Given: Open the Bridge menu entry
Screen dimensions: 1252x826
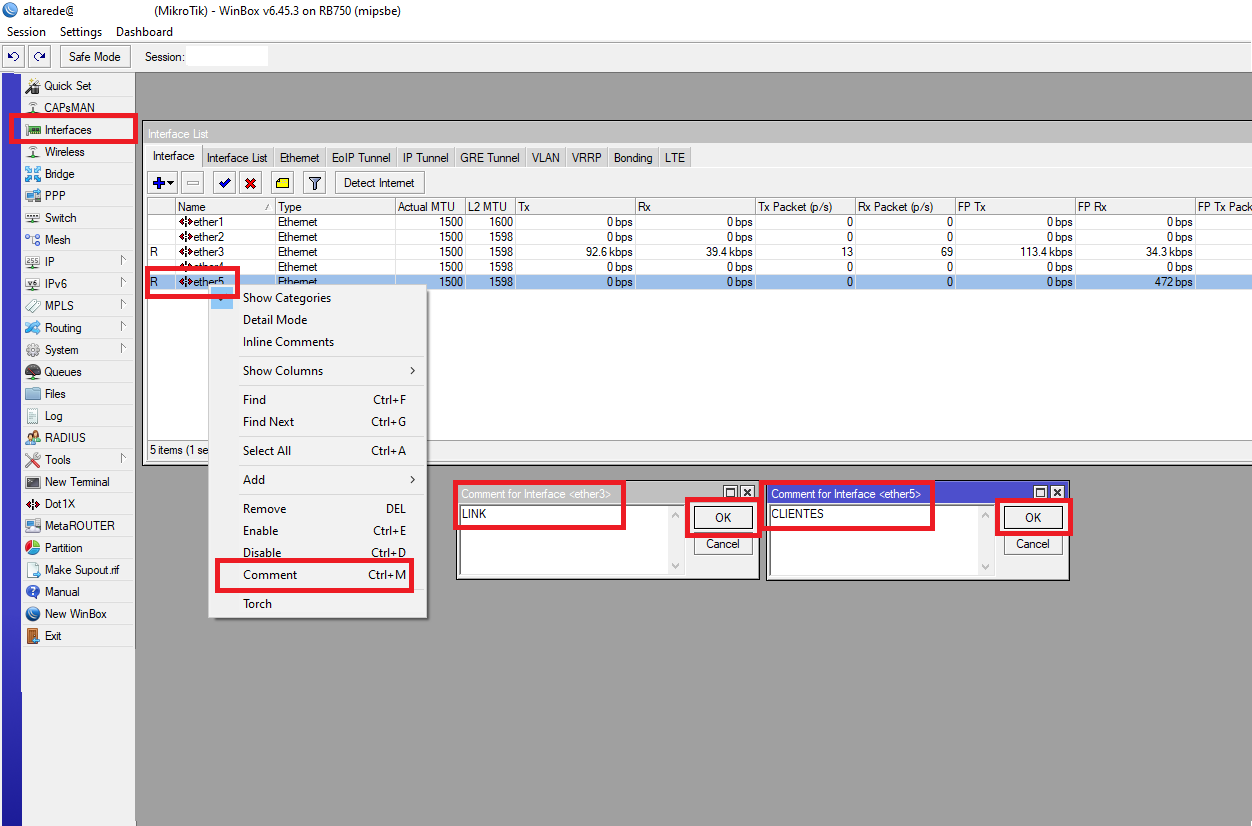Looking at the screenshot, I should pyautogui.click(x=78, y=174).
